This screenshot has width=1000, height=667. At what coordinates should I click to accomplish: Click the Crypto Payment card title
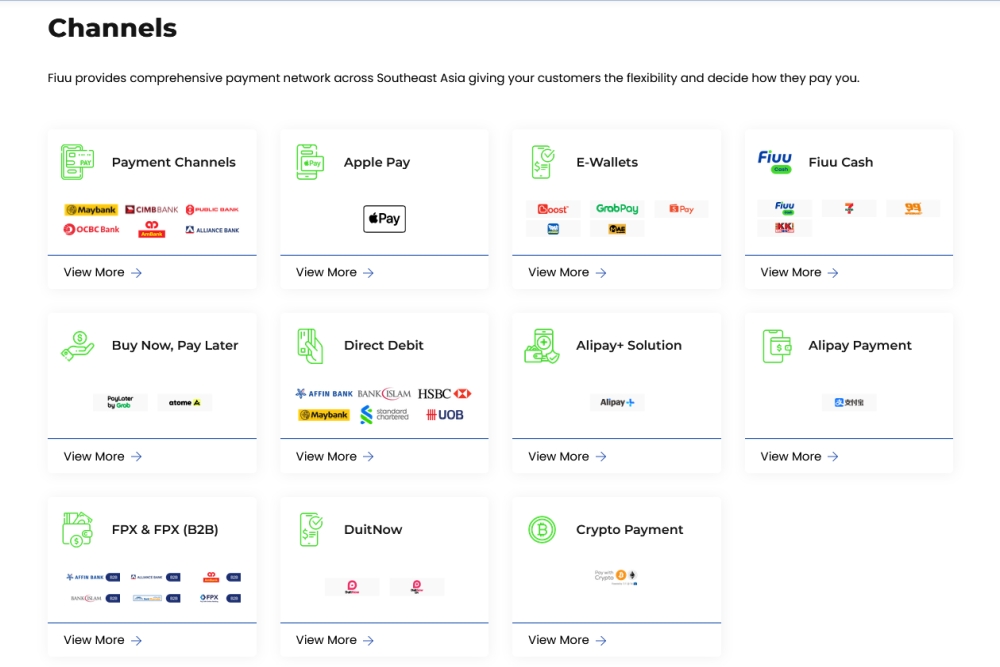click(629, 529)
